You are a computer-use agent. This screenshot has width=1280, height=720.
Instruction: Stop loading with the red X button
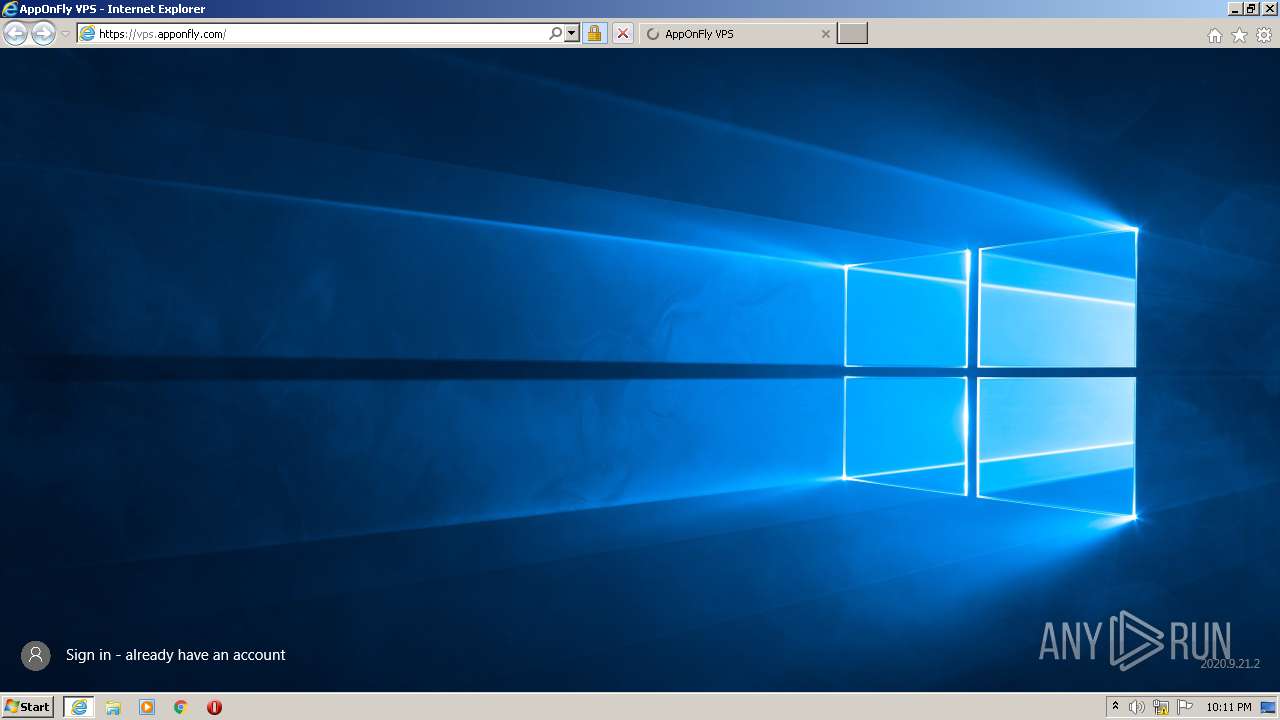[x=622, y=34]
